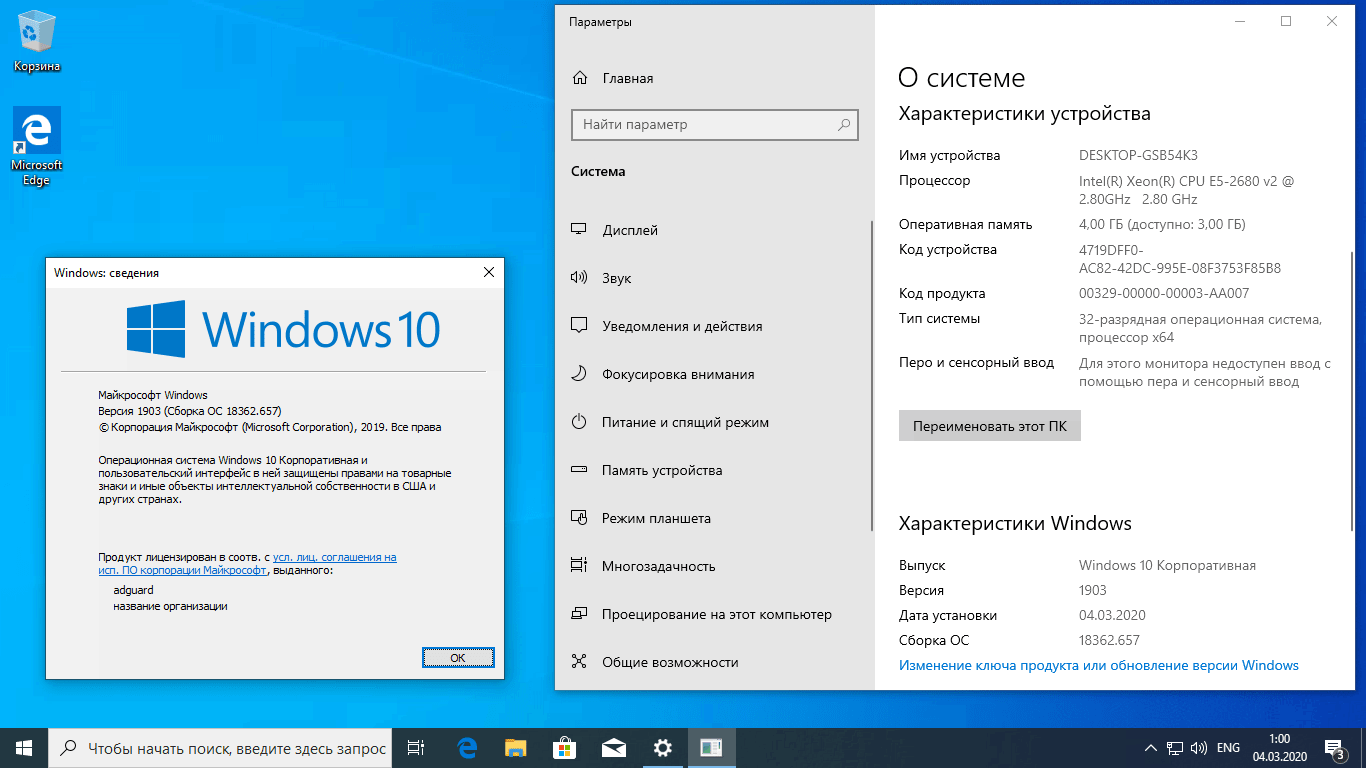Image resolution: width=1366 pixels, height=768 pixels.
Task: Click the Версия 1903 line in winver
Action: coord(190,411)
